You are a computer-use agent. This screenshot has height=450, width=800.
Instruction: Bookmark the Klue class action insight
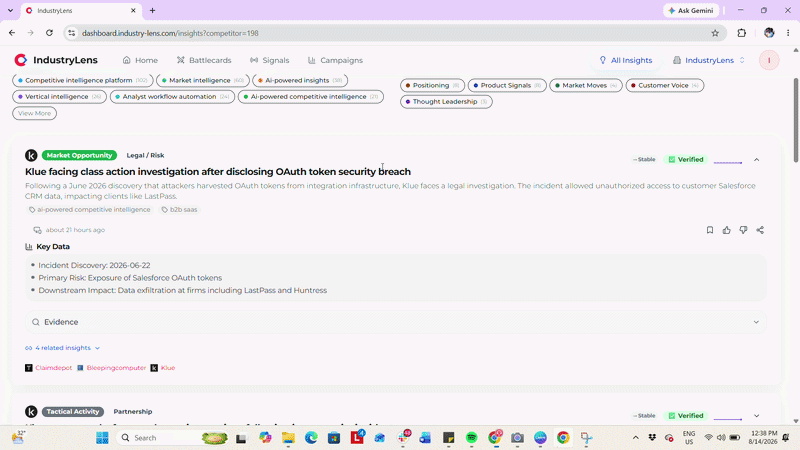[x=710, y=230]
